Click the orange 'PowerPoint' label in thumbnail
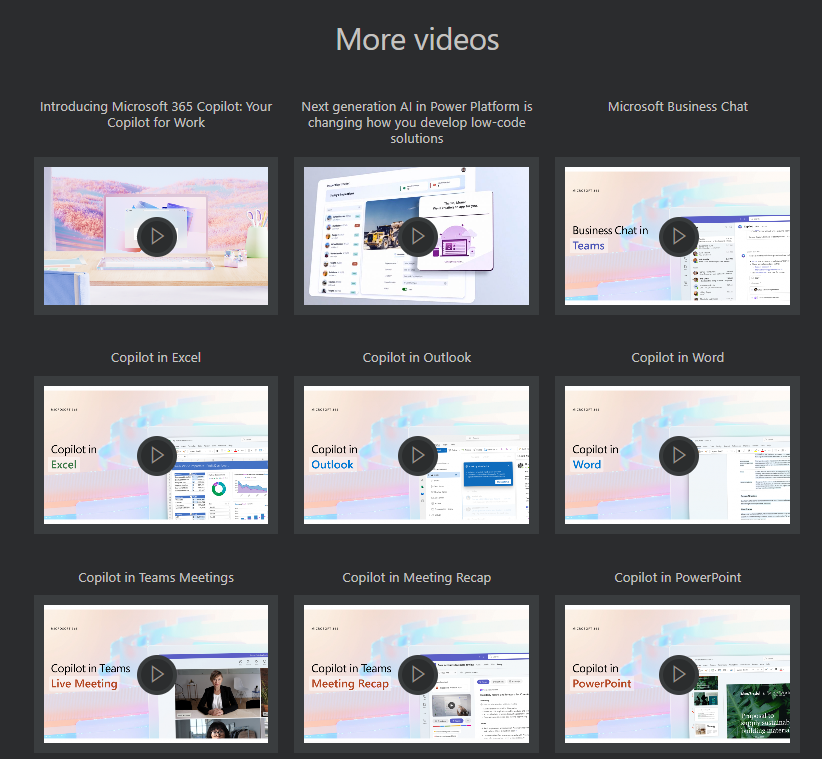 click(x=602, y=684)
